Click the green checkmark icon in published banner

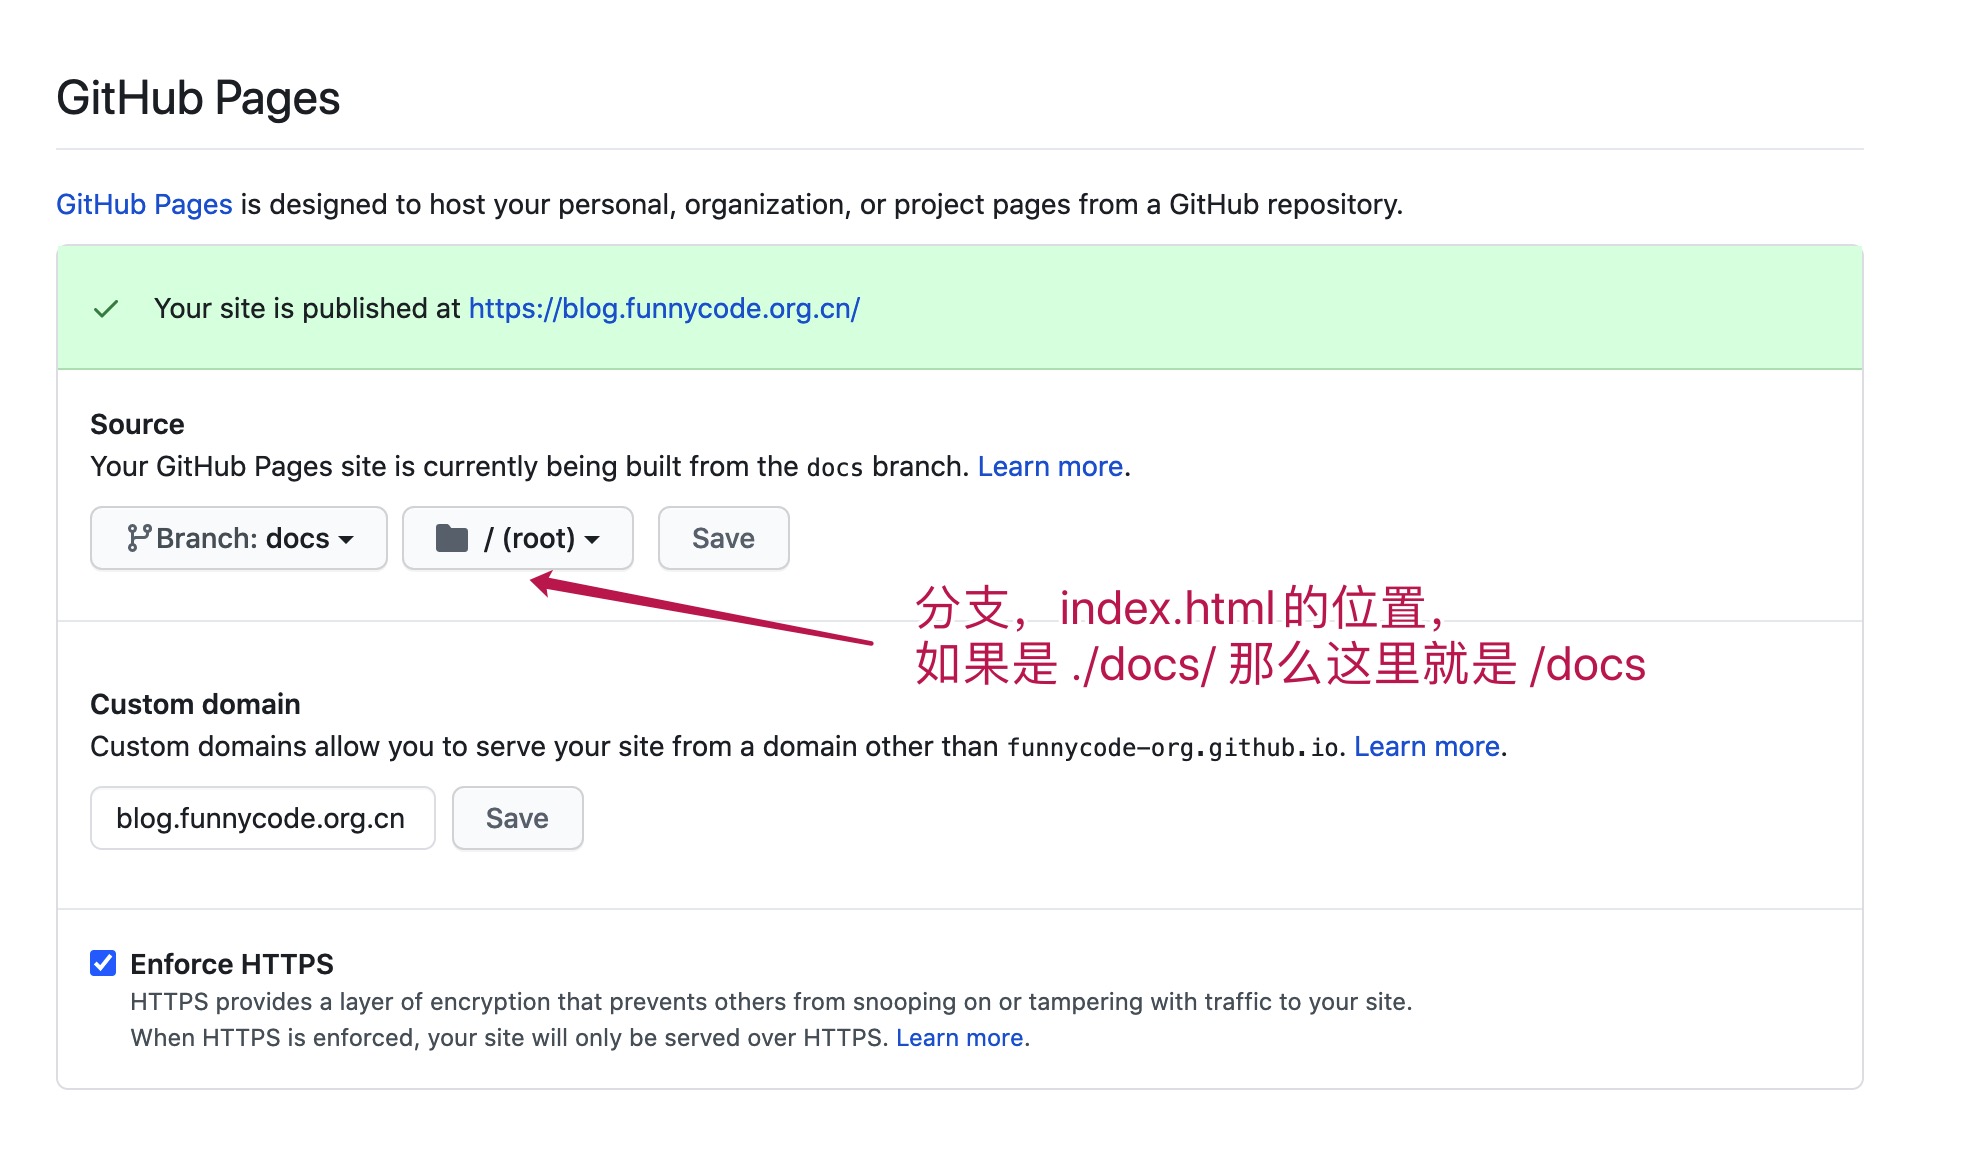coord(106,309)
